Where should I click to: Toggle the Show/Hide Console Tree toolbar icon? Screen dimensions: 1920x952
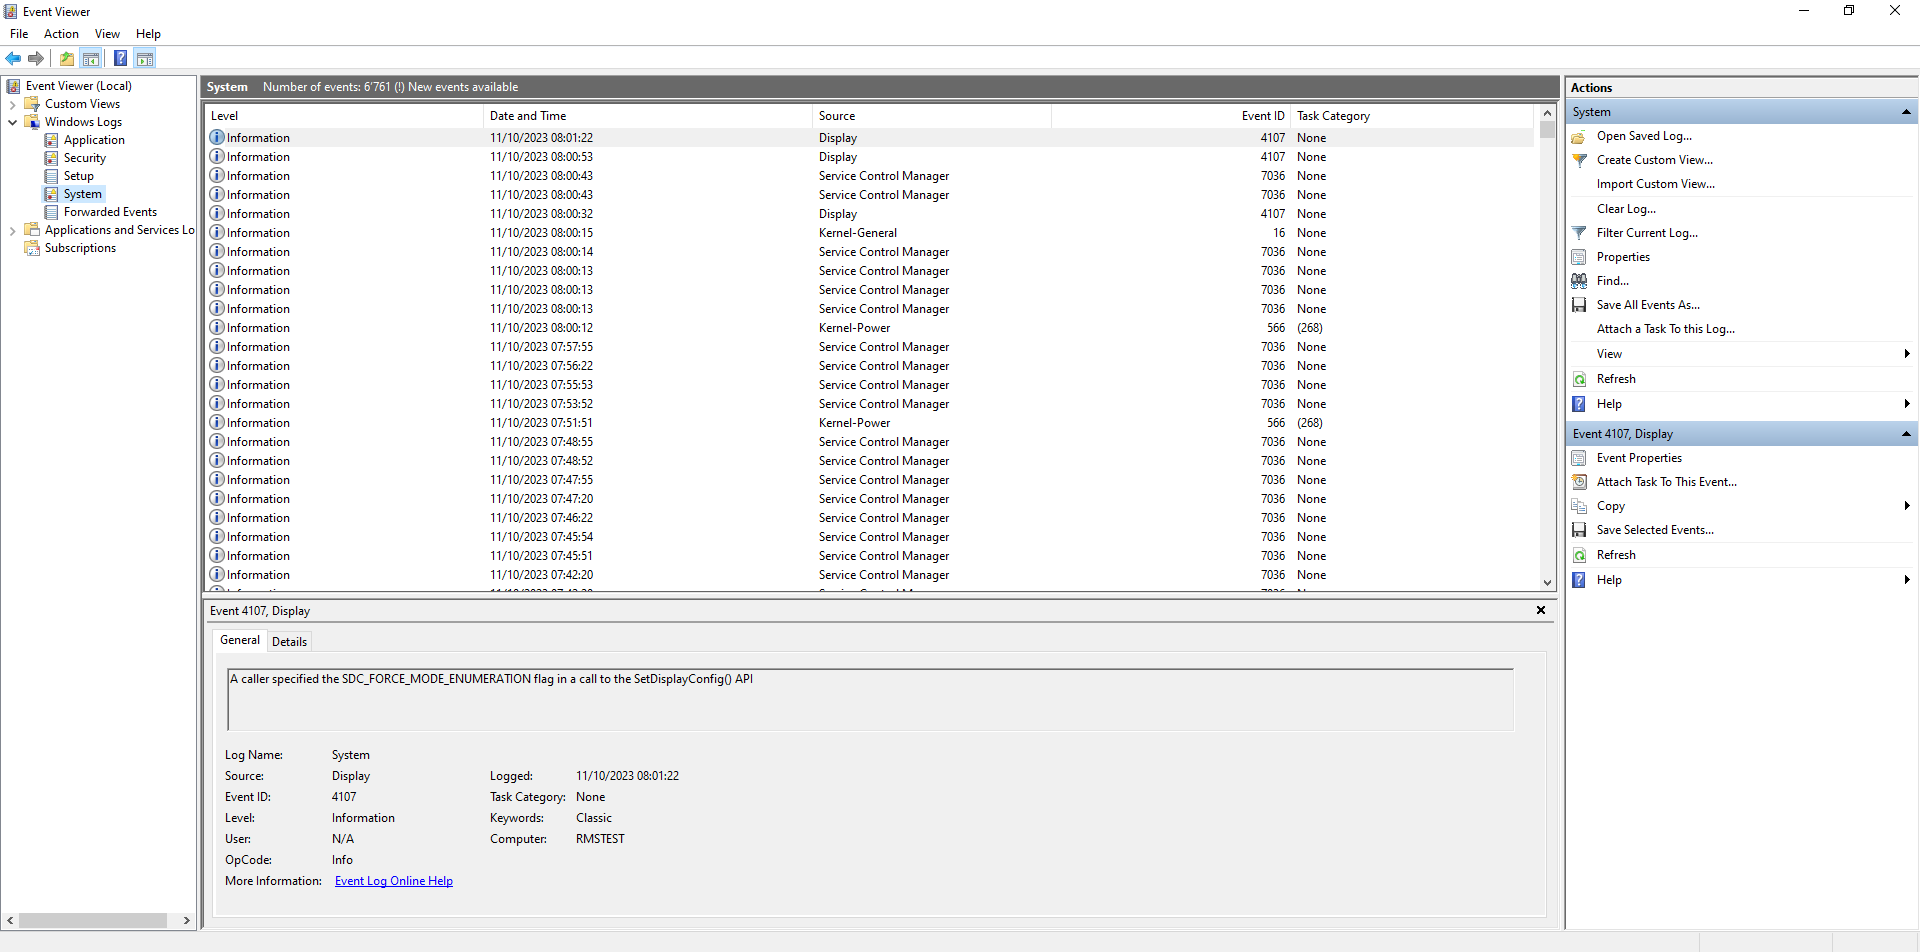[x=91, y=58]
